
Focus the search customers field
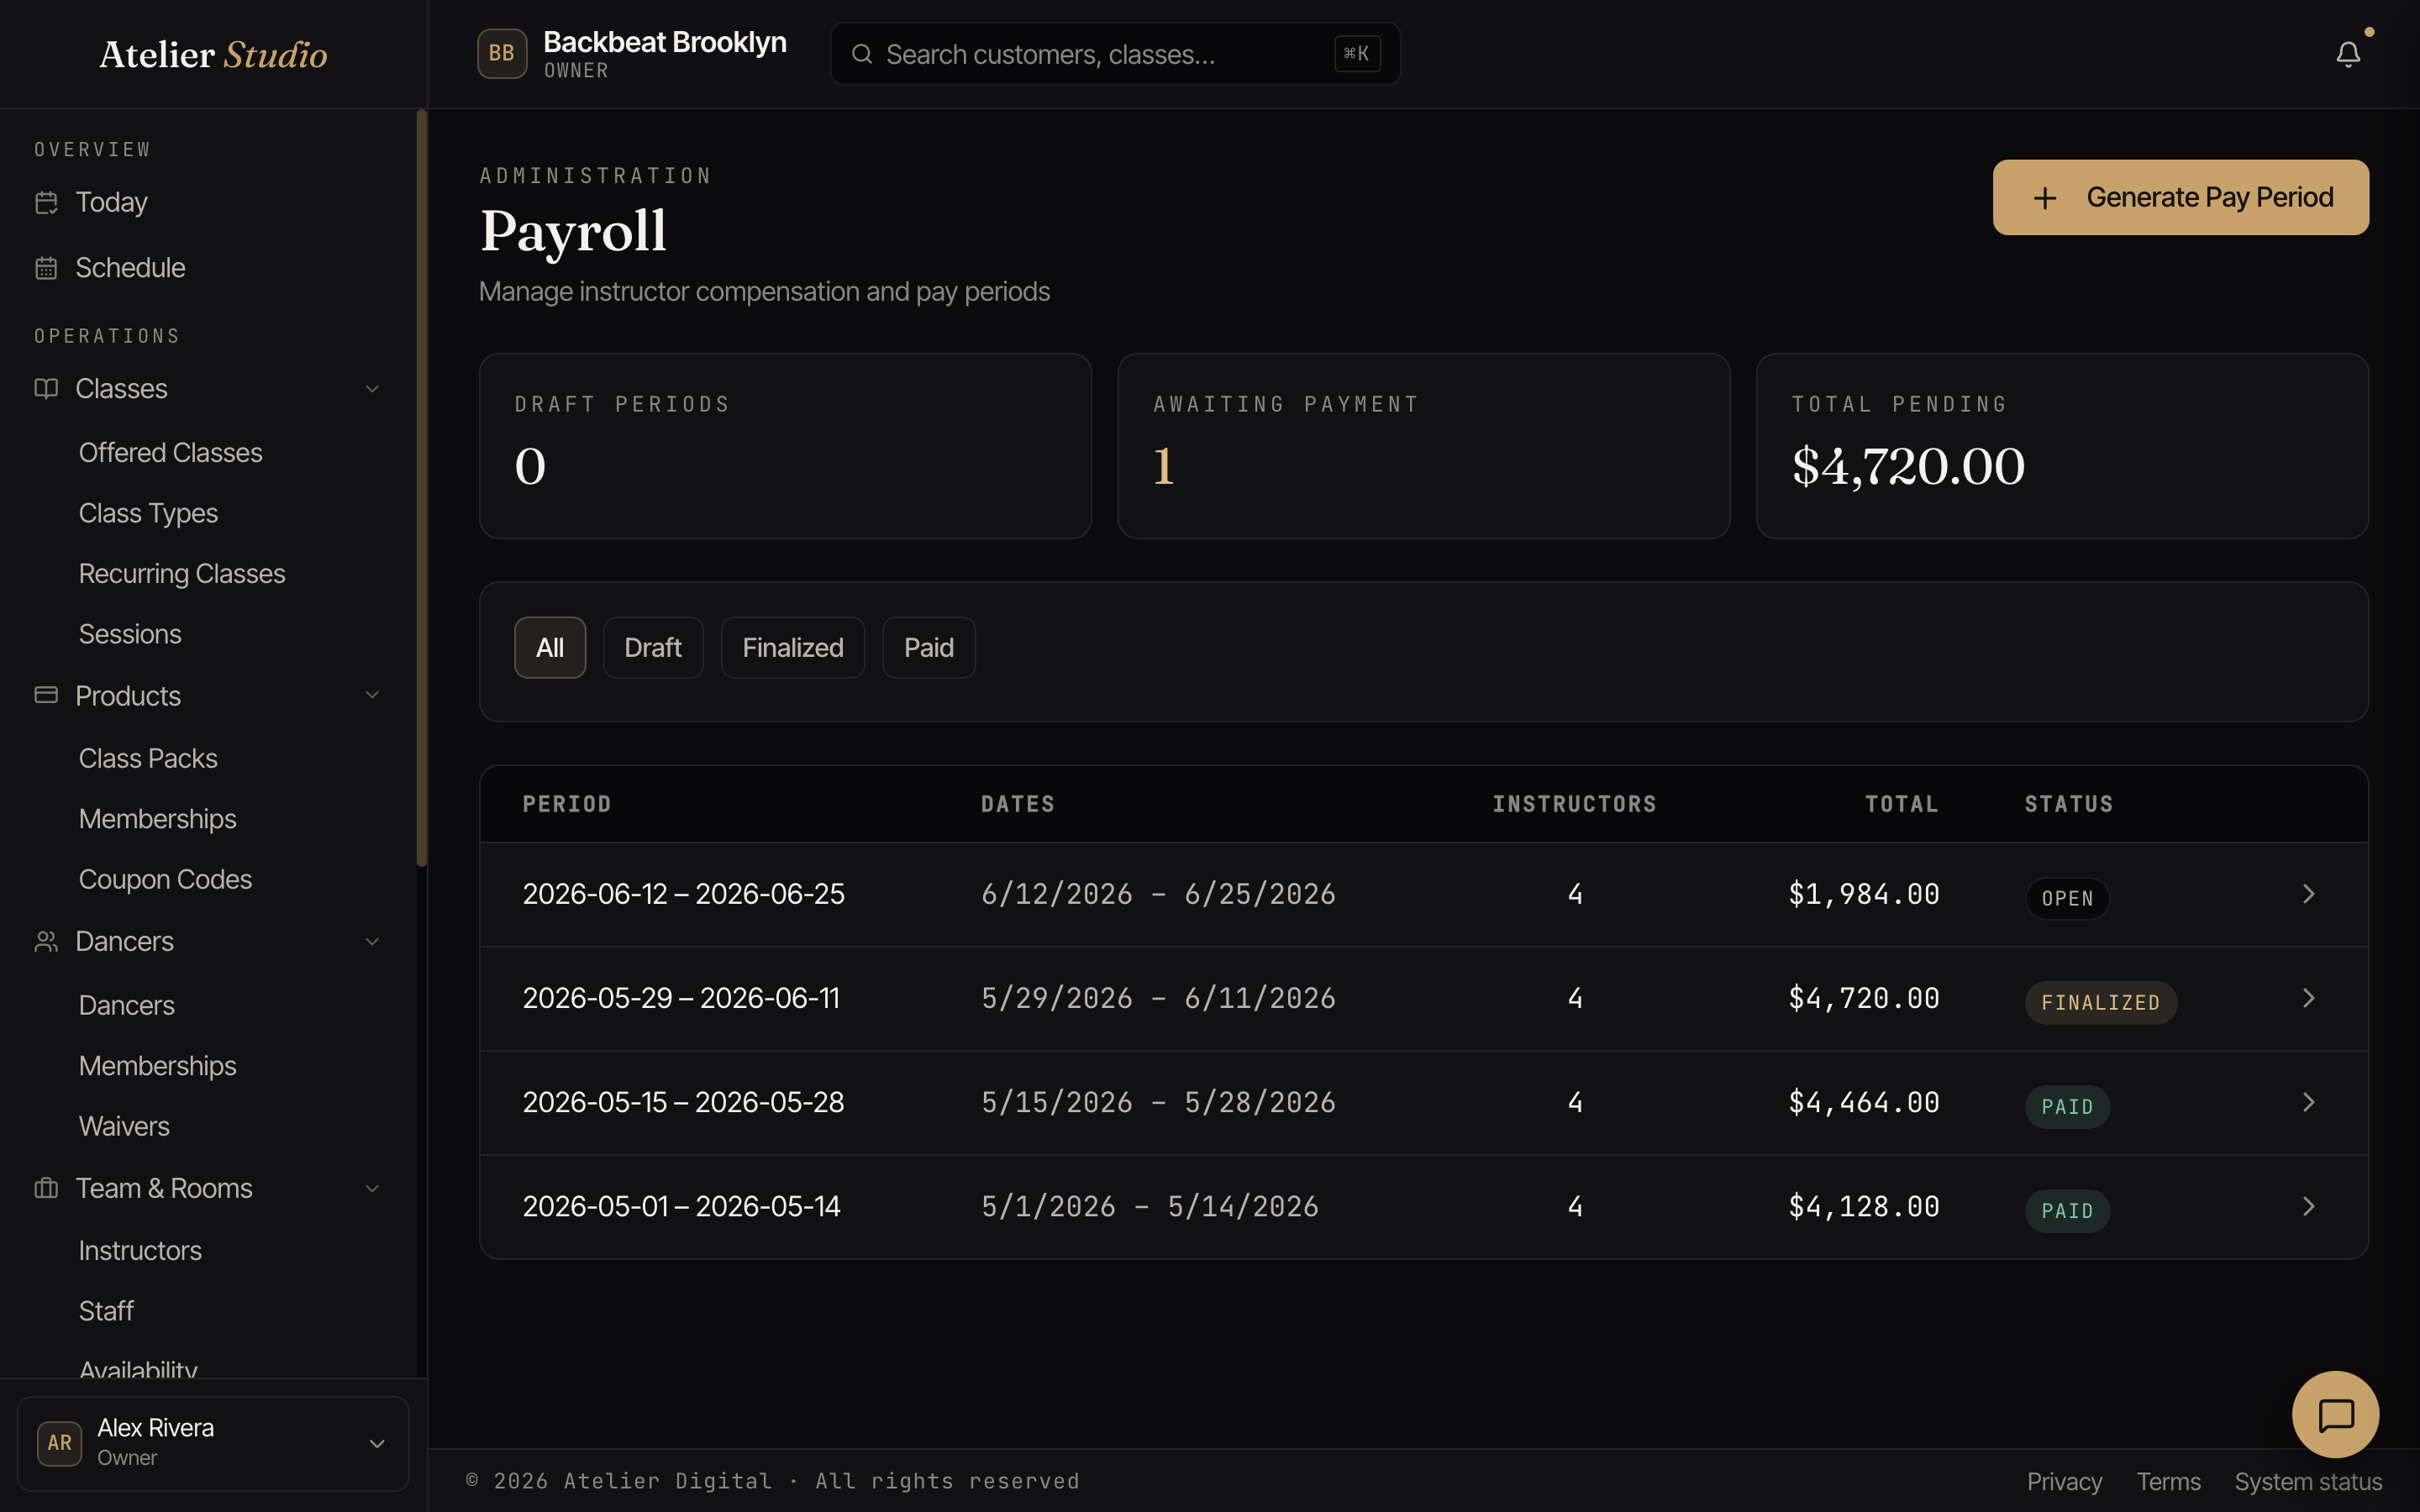coord(1115,54)
